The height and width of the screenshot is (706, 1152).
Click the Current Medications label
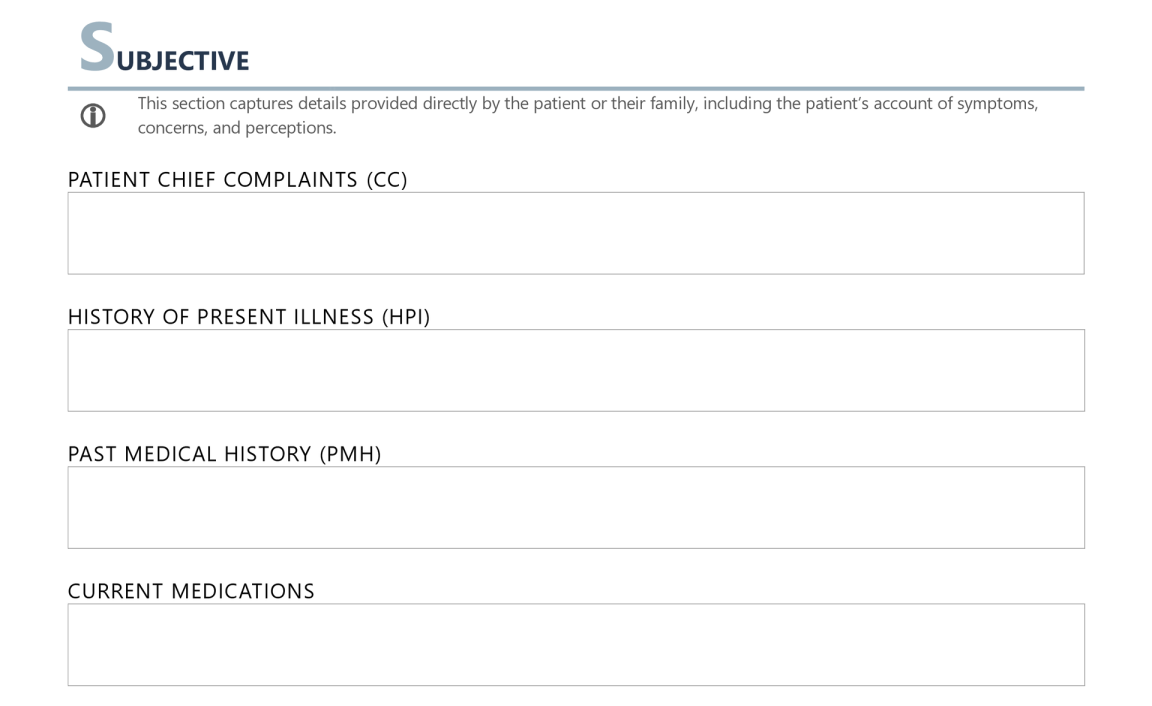[191, 591]
